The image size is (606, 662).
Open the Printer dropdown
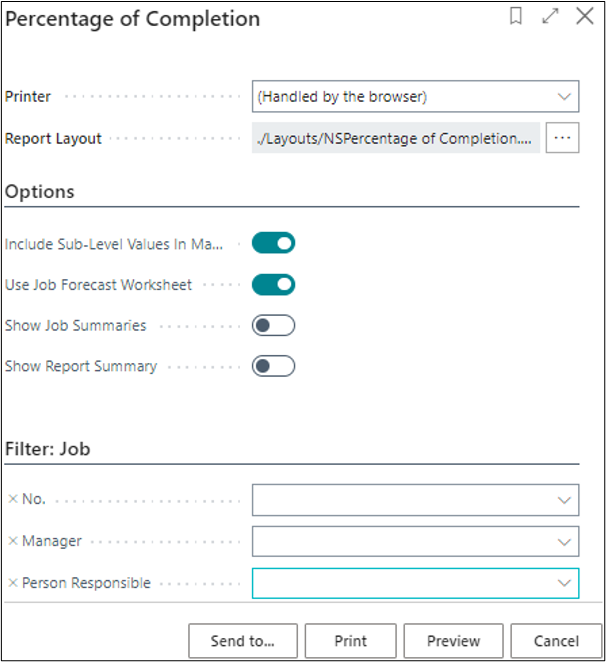coord(415,97)
